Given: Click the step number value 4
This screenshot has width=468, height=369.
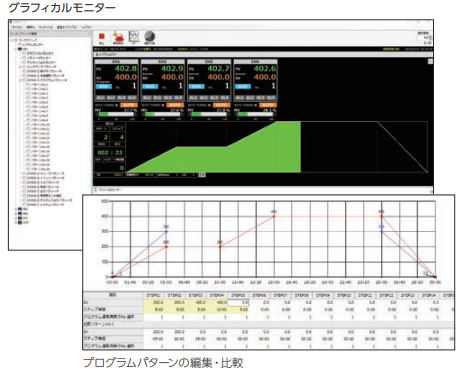Looking at the screenshot, I should pyautogui.click(x=121, y=137).
